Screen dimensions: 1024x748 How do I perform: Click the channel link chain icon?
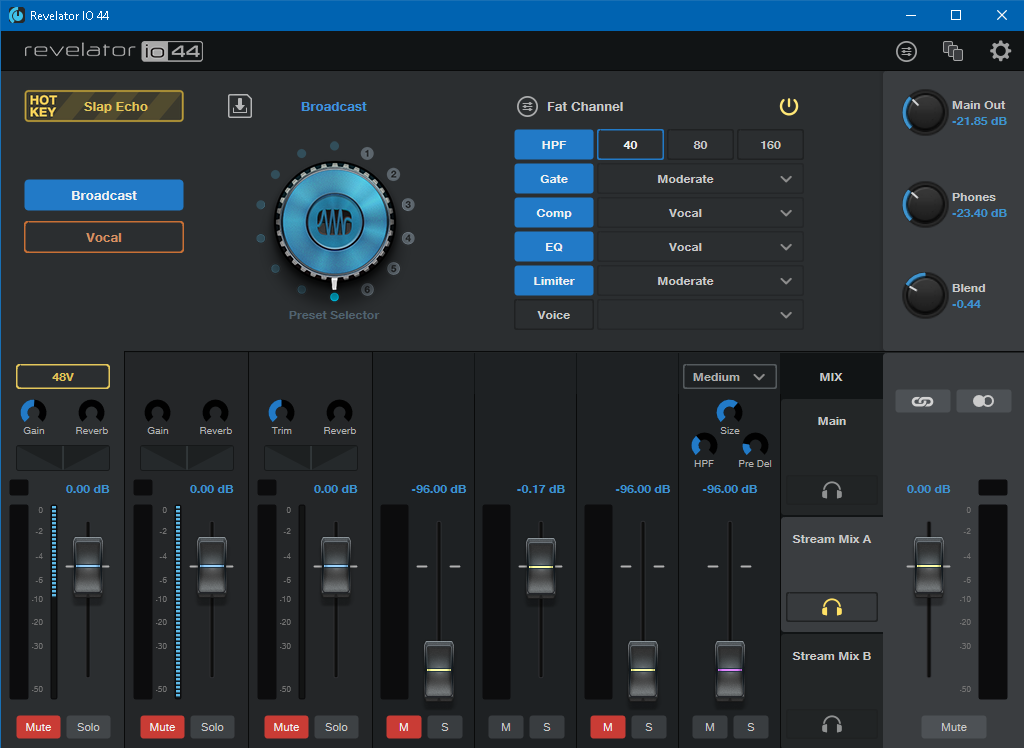point(922,401)
